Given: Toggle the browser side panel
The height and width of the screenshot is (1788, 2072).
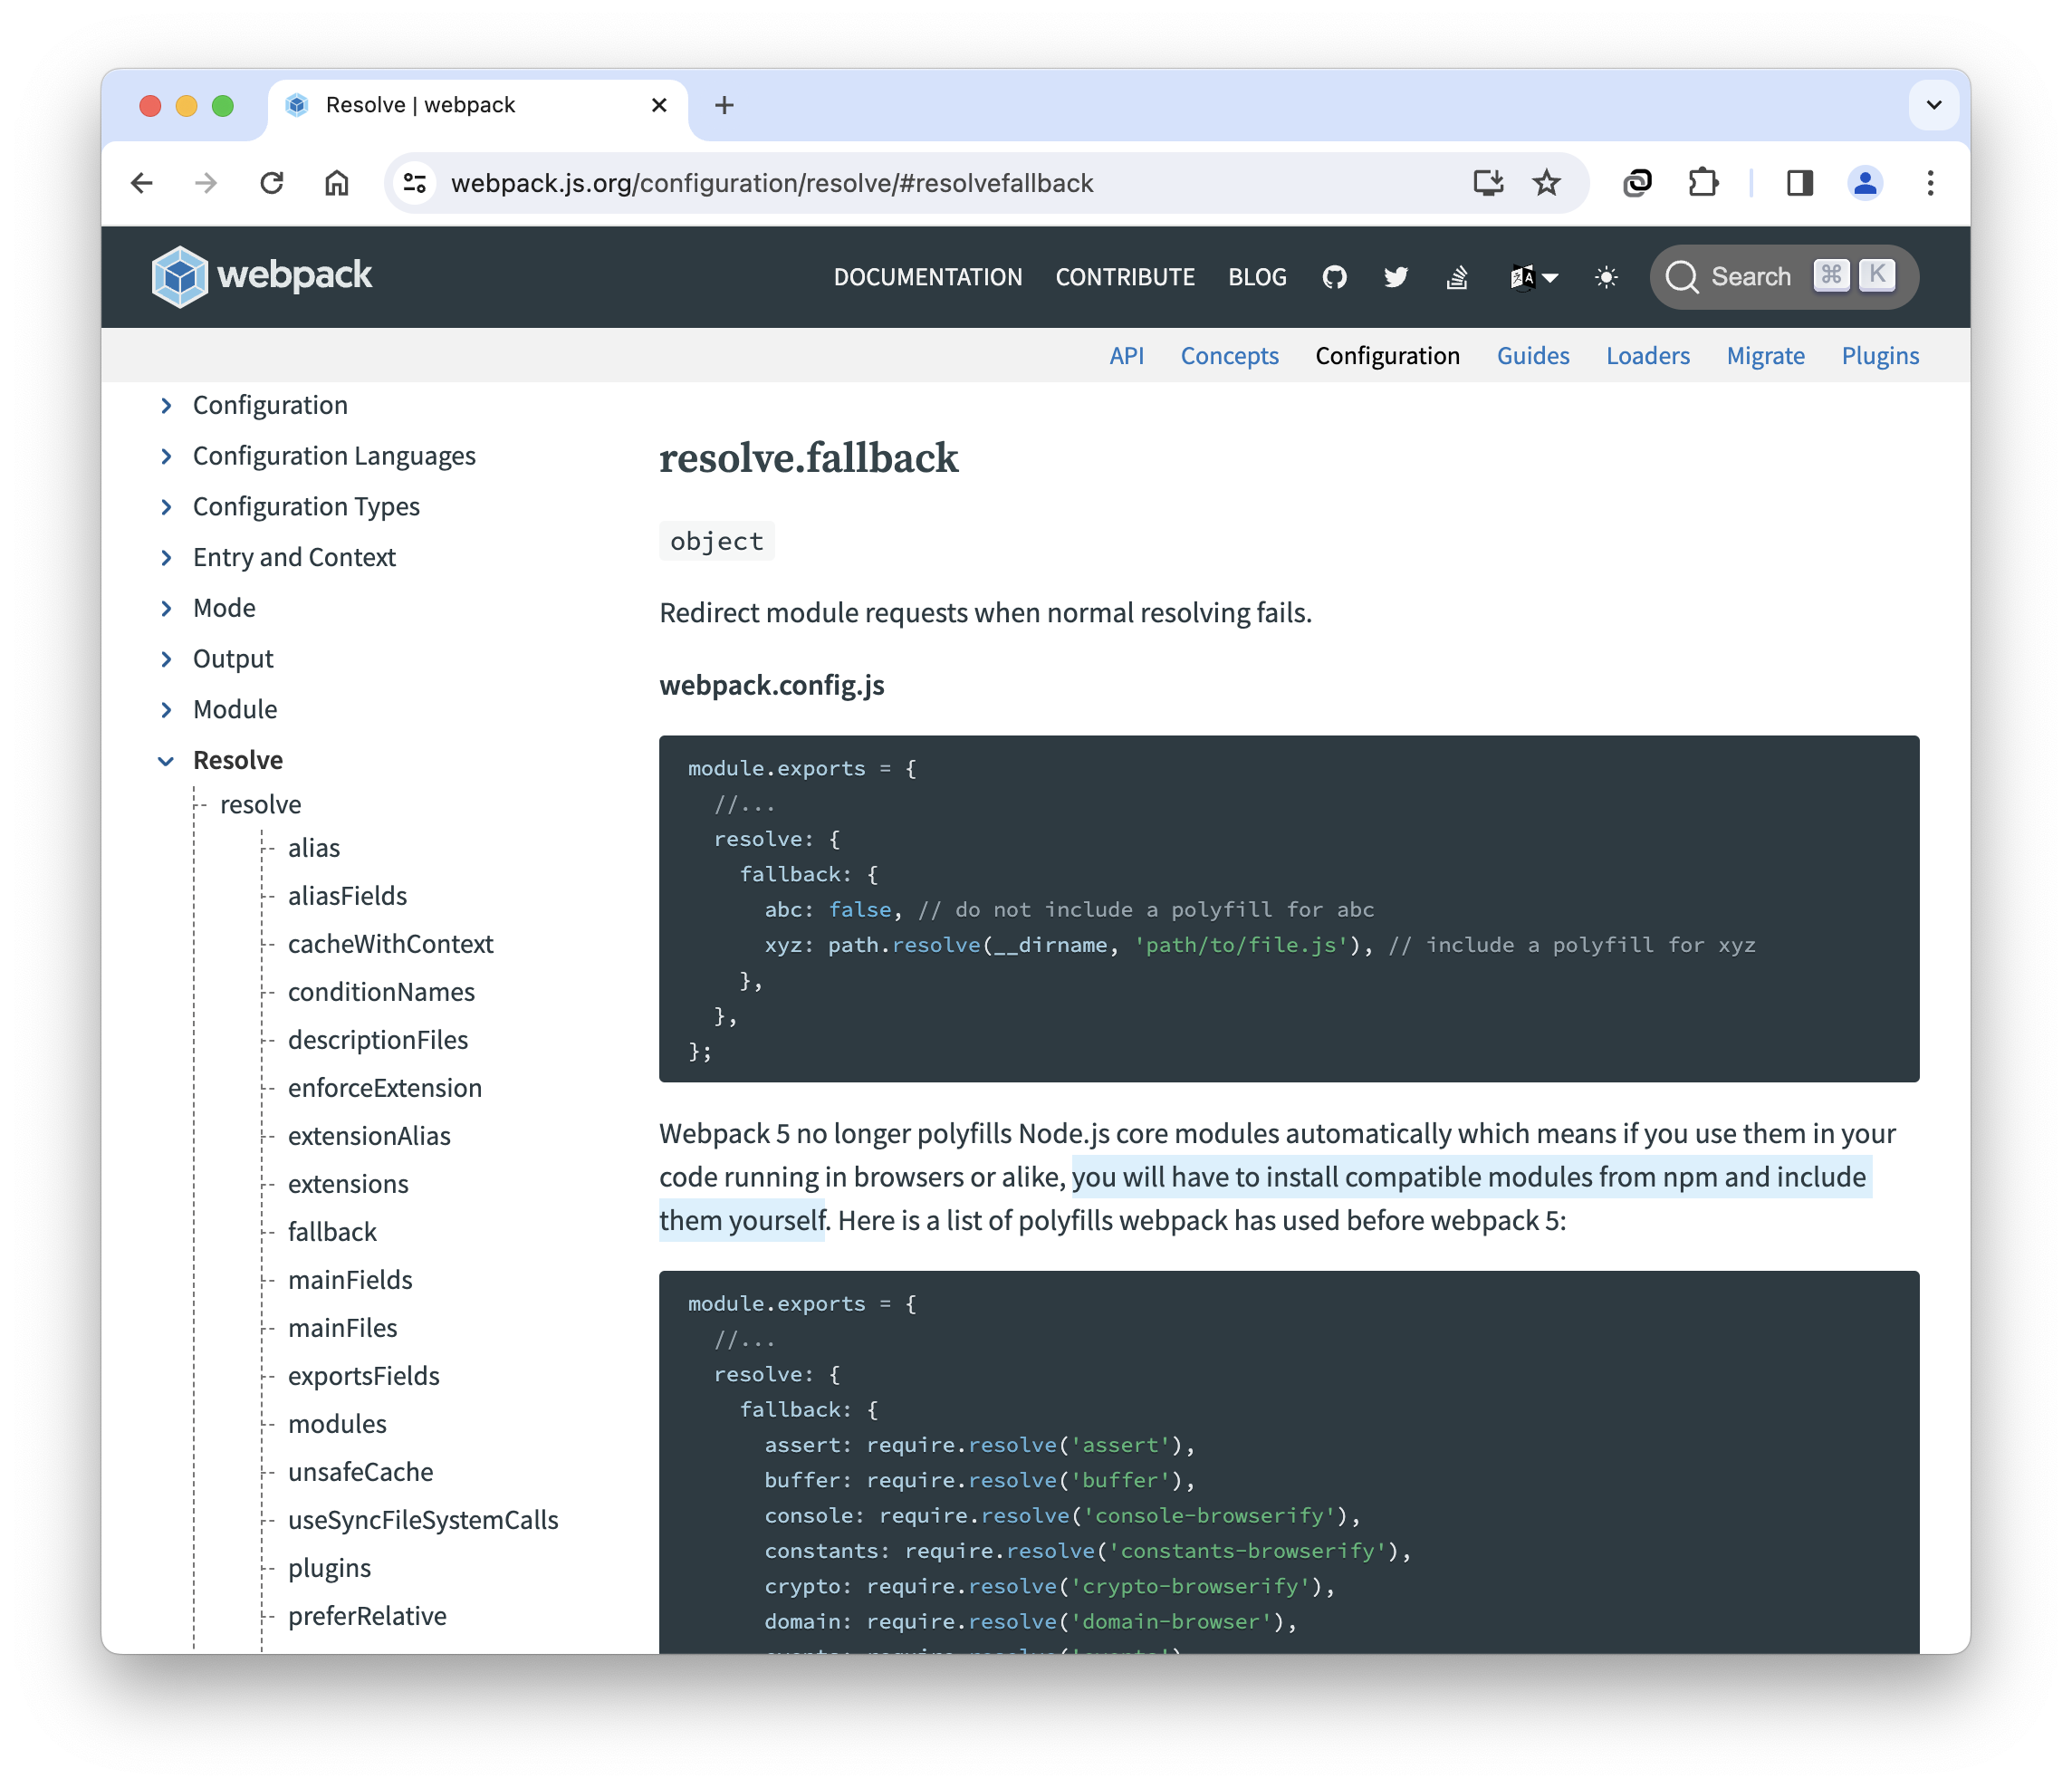Looking at the screenshot, I should coord(1799,183).
